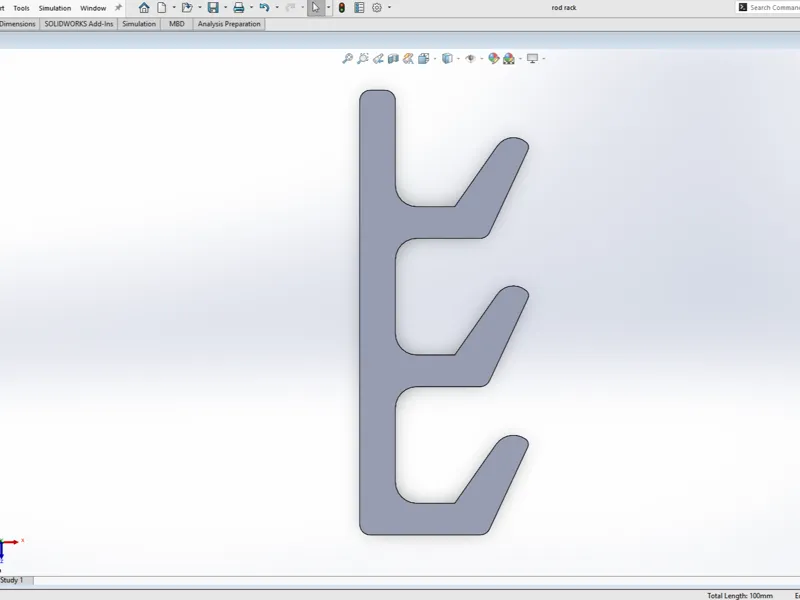Viewport: 800px width, 600px height.
Task: Switch to Previous View
Action: coord(378,59)
